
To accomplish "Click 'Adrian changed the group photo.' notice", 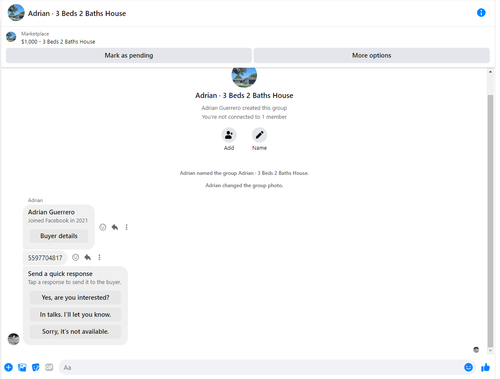I will (x=244, y=185).
